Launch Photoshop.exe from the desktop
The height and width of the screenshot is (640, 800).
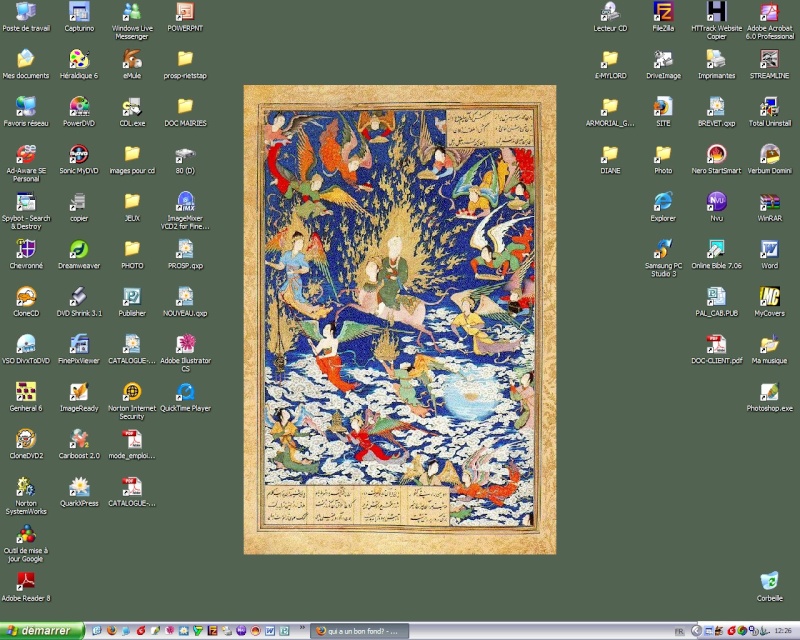click(x=769, y=396)
